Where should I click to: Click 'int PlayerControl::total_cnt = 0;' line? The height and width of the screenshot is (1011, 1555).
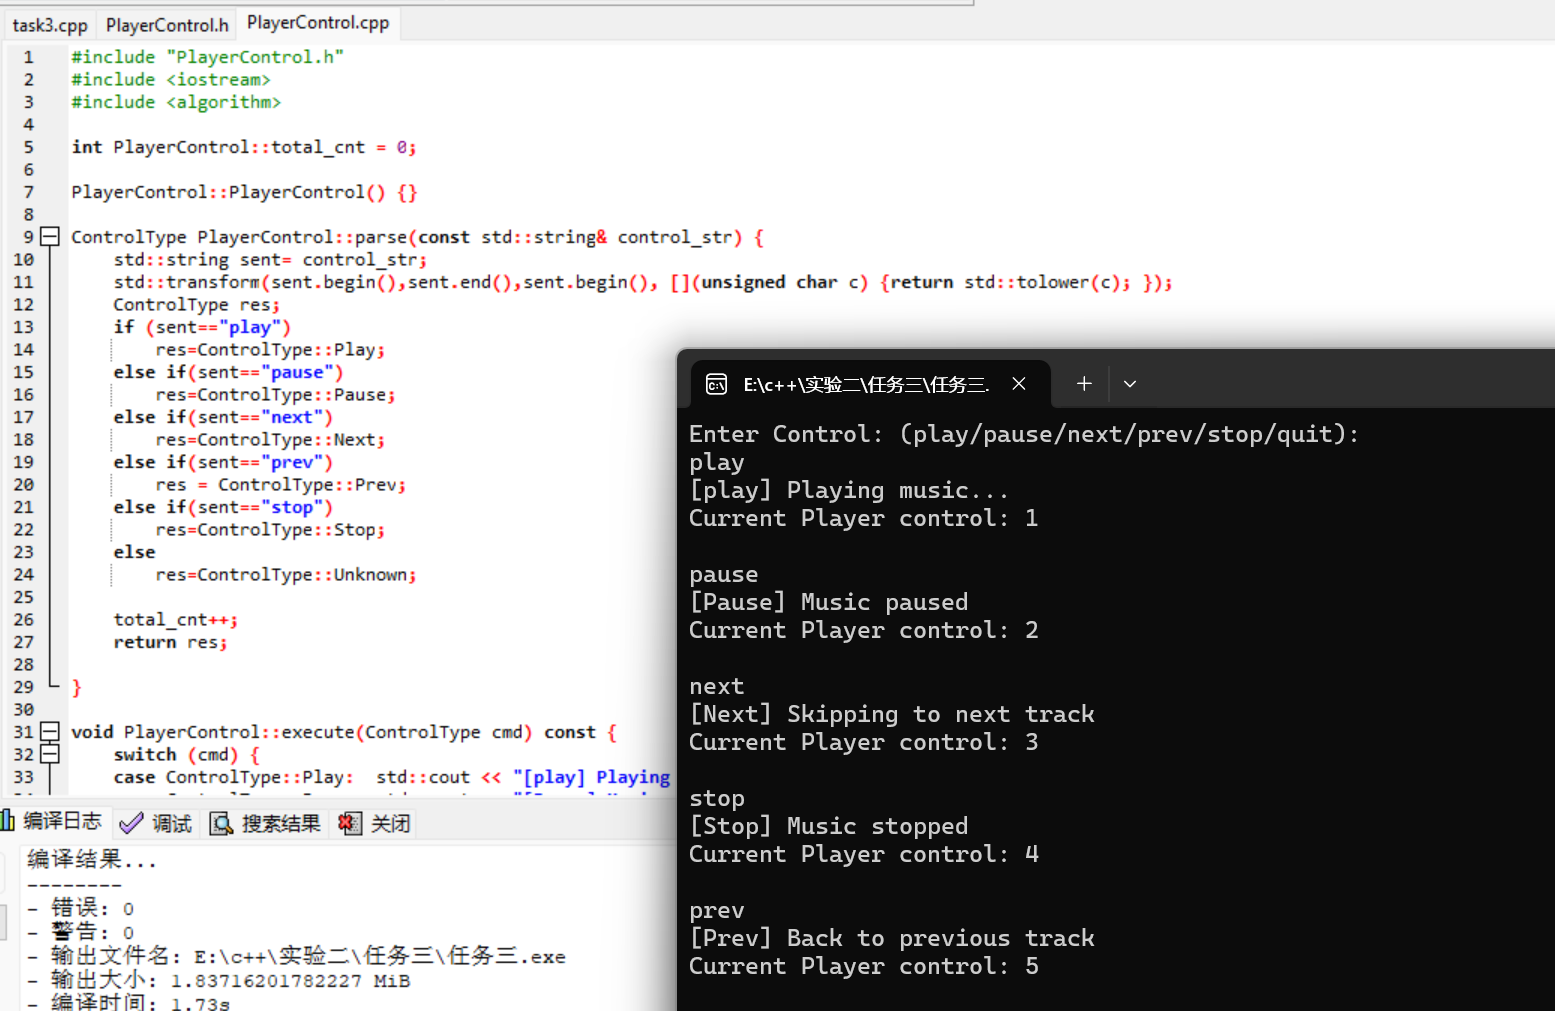243,147
